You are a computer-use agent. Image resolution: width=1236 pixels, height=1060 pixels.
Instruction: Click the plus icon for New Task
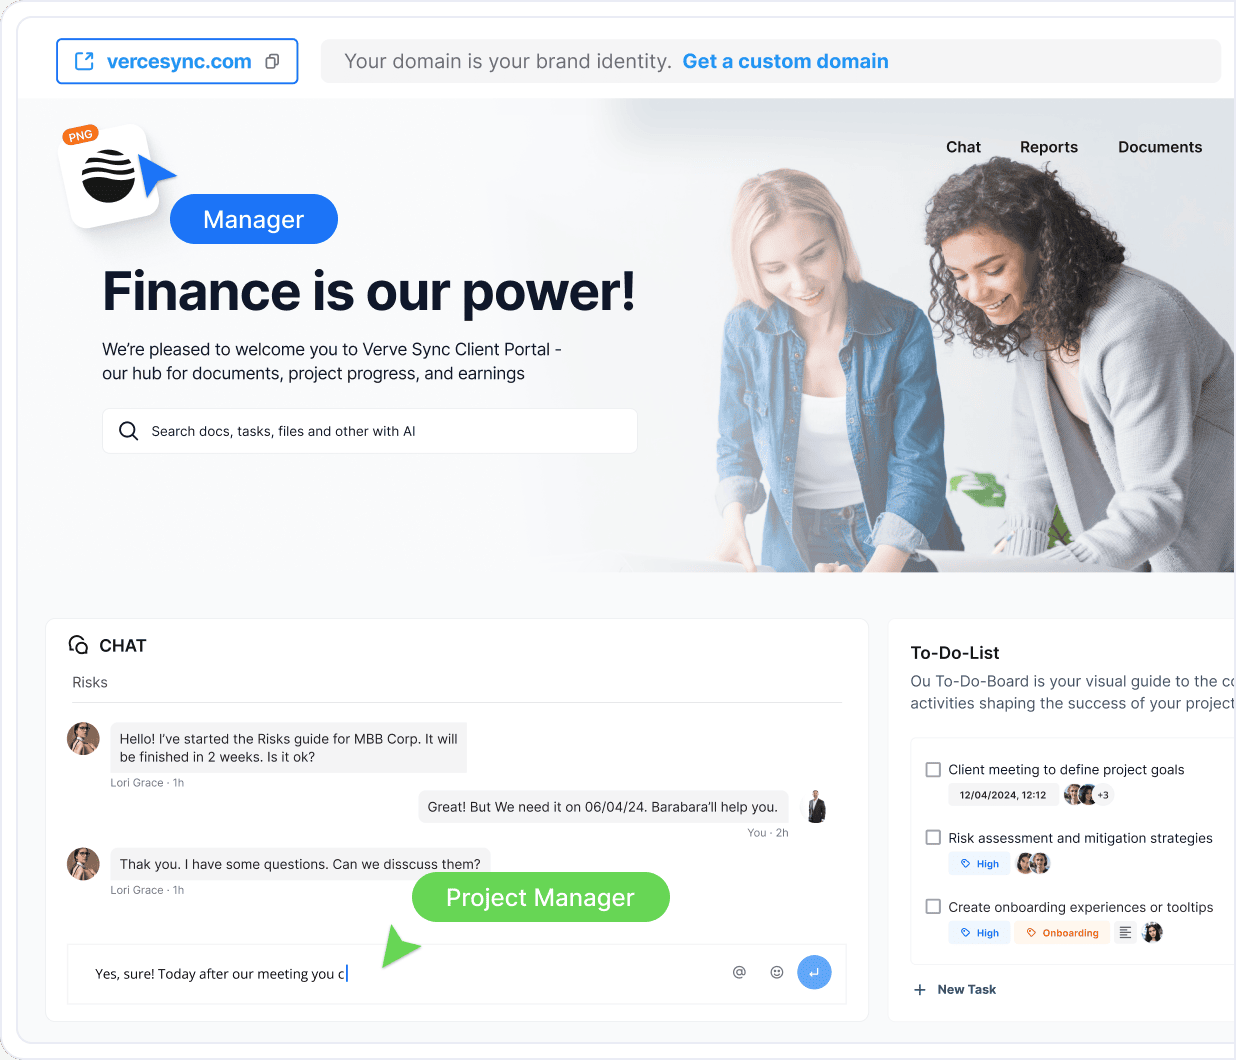(x=920, y=990)
